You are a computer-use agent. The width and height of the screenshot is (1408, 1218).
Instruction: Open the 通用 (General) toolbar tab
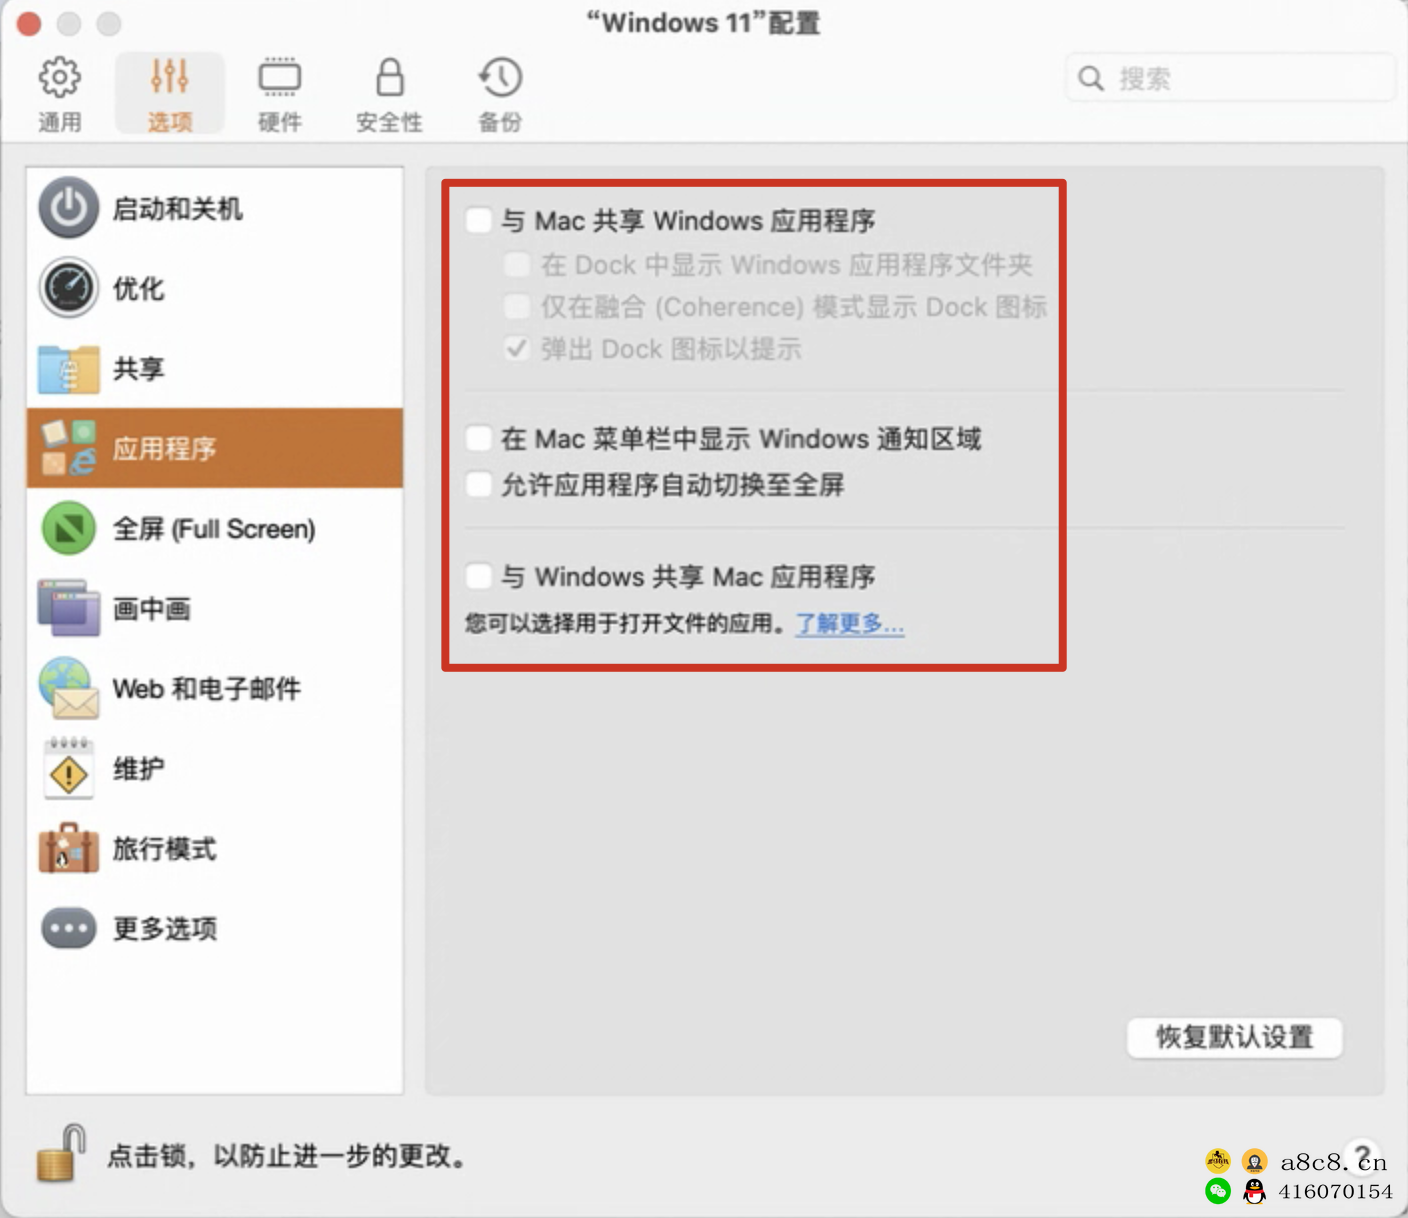(x=60, y=94)
